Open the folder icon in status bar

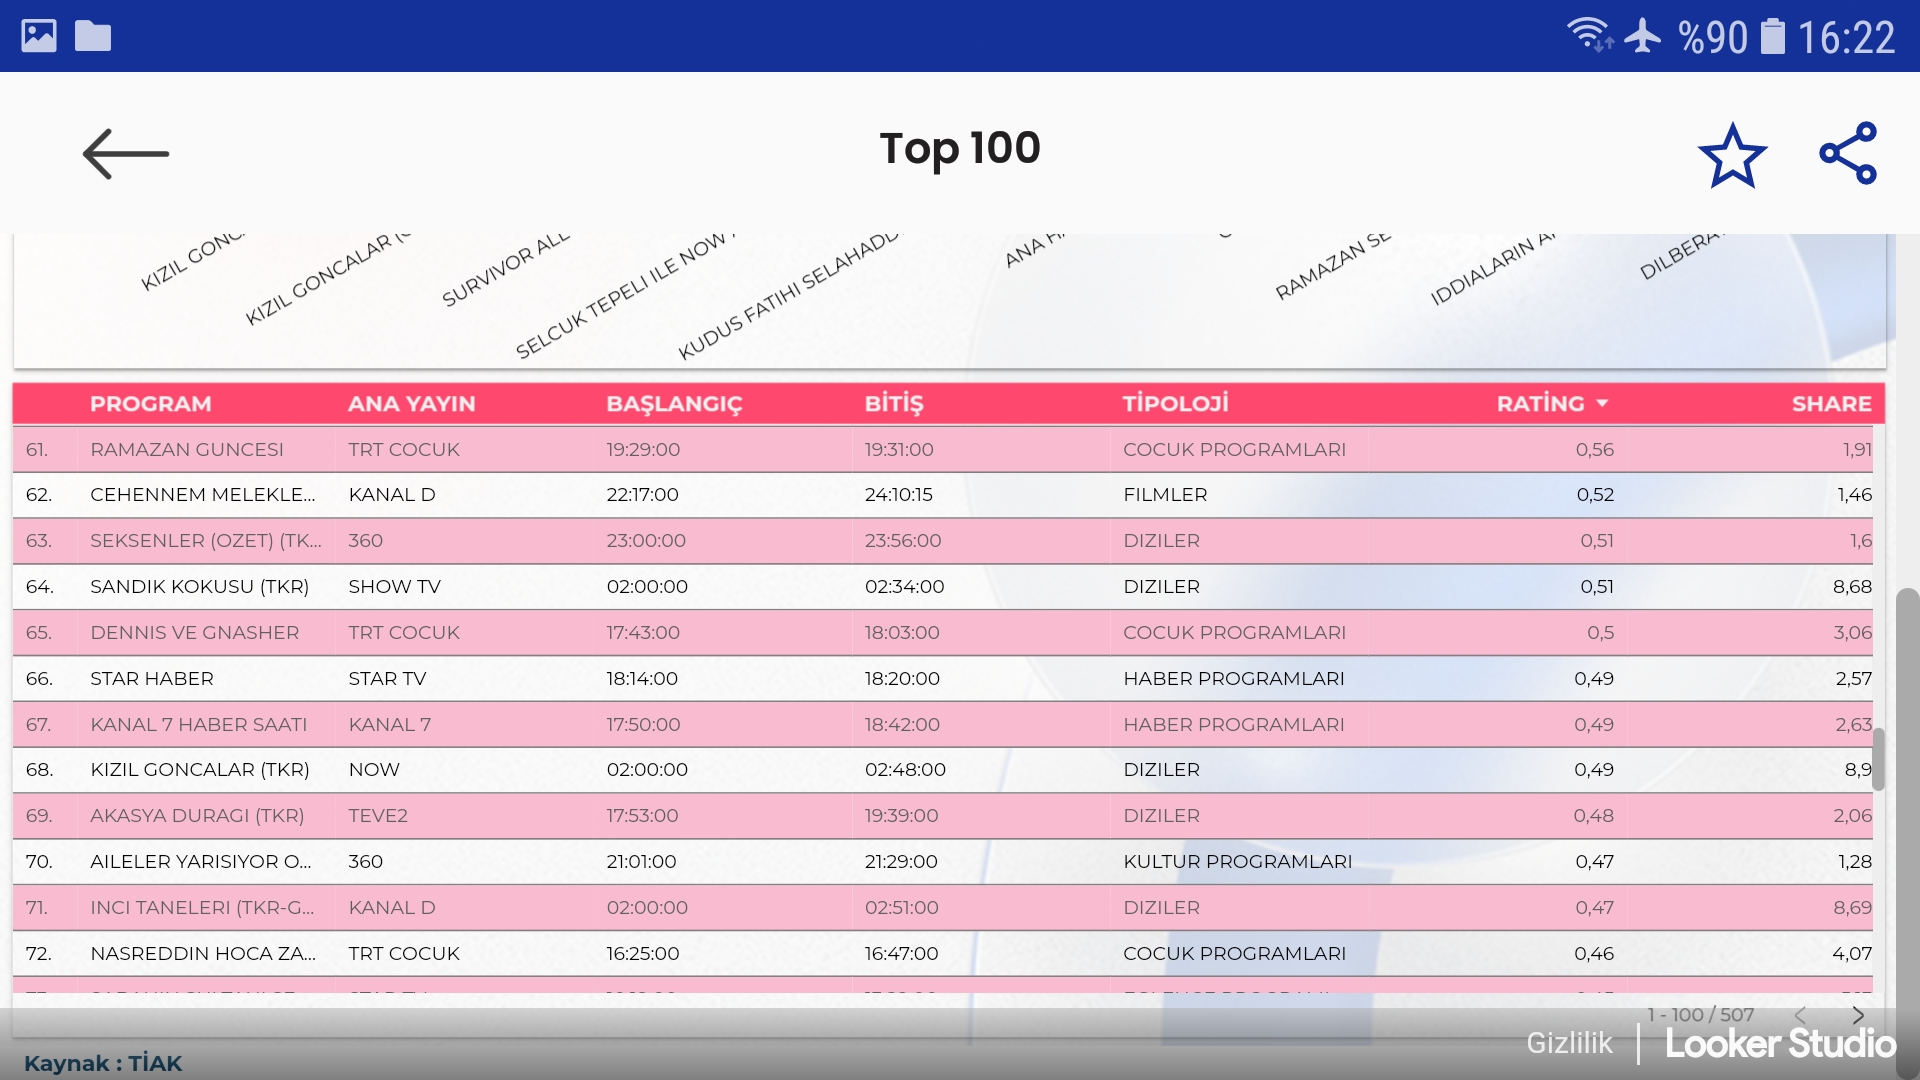pyautogui.click(x=93, y=36)
